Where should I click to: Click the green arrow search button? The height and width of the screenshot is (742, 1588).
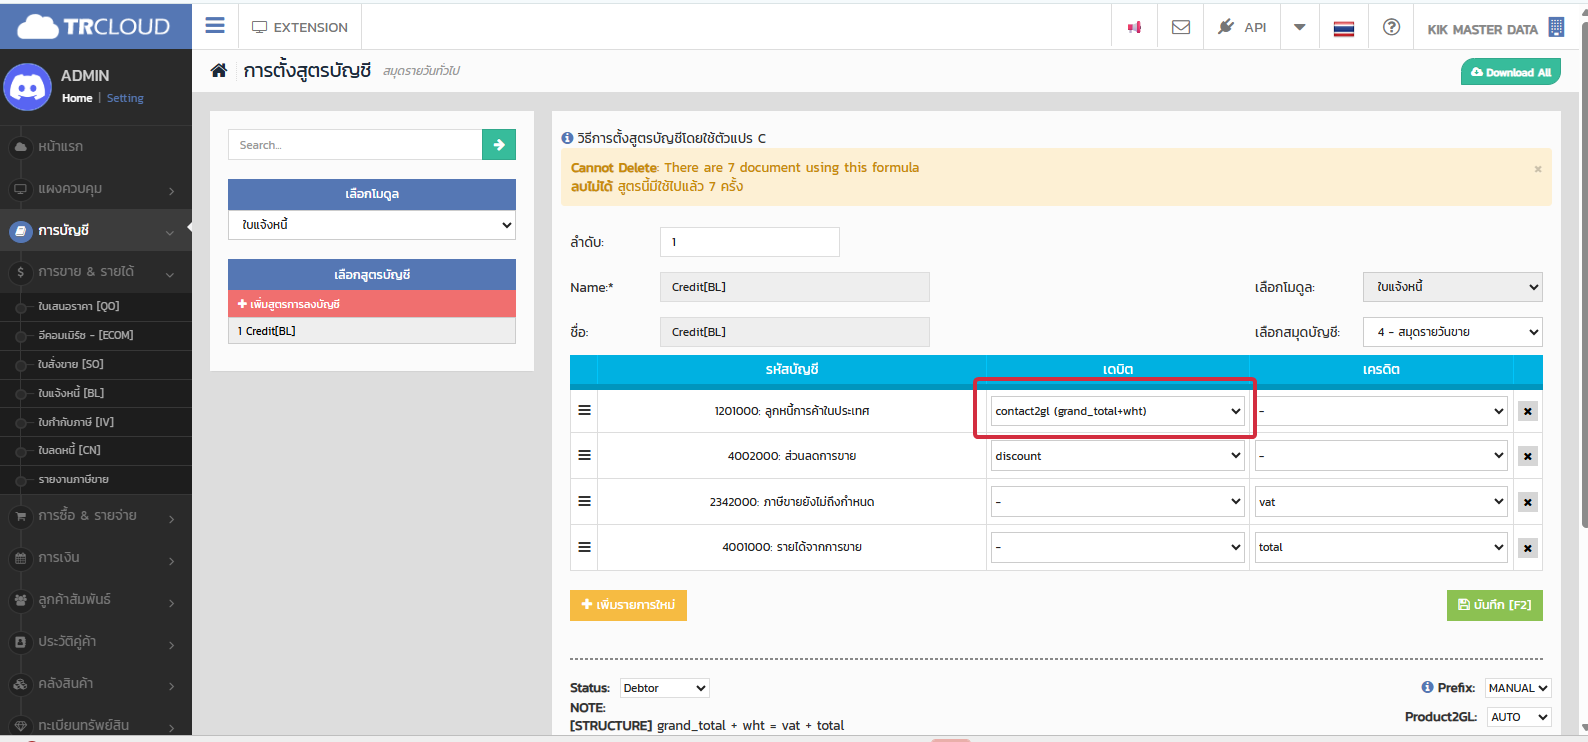pyautogui.click(x=499, y=145)
